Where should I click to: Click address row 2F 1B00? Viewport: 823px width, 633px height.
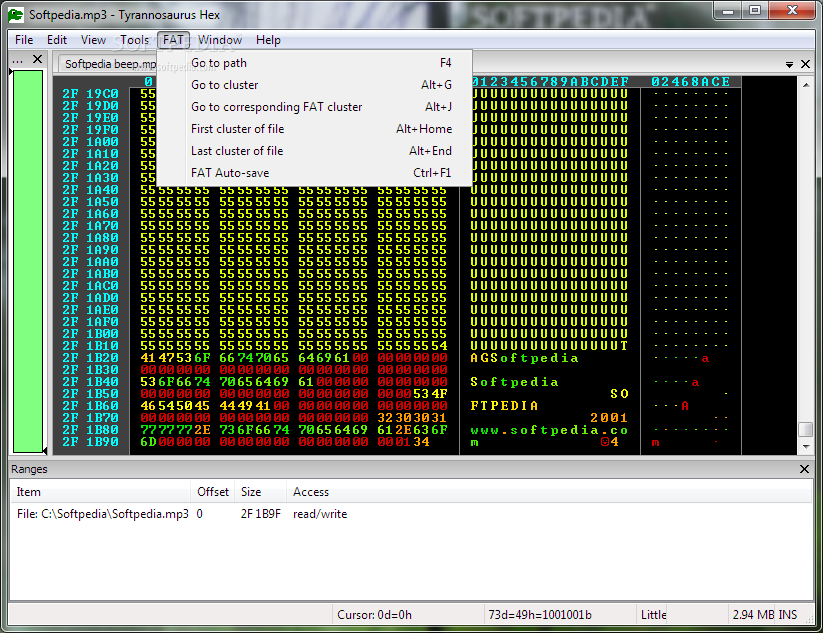91,334
